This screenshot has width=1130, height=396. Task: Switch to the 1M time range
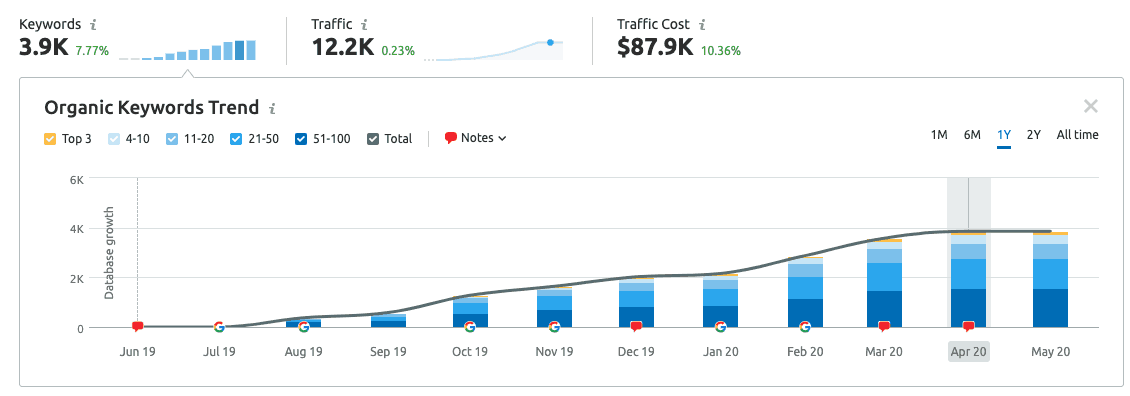[938, 135]
